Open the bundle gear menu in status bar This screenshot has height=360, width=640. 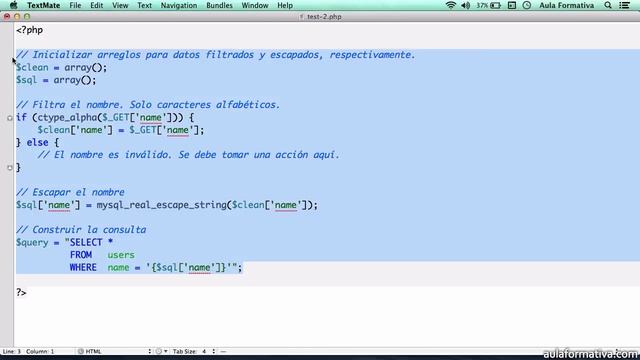point(162,351)
